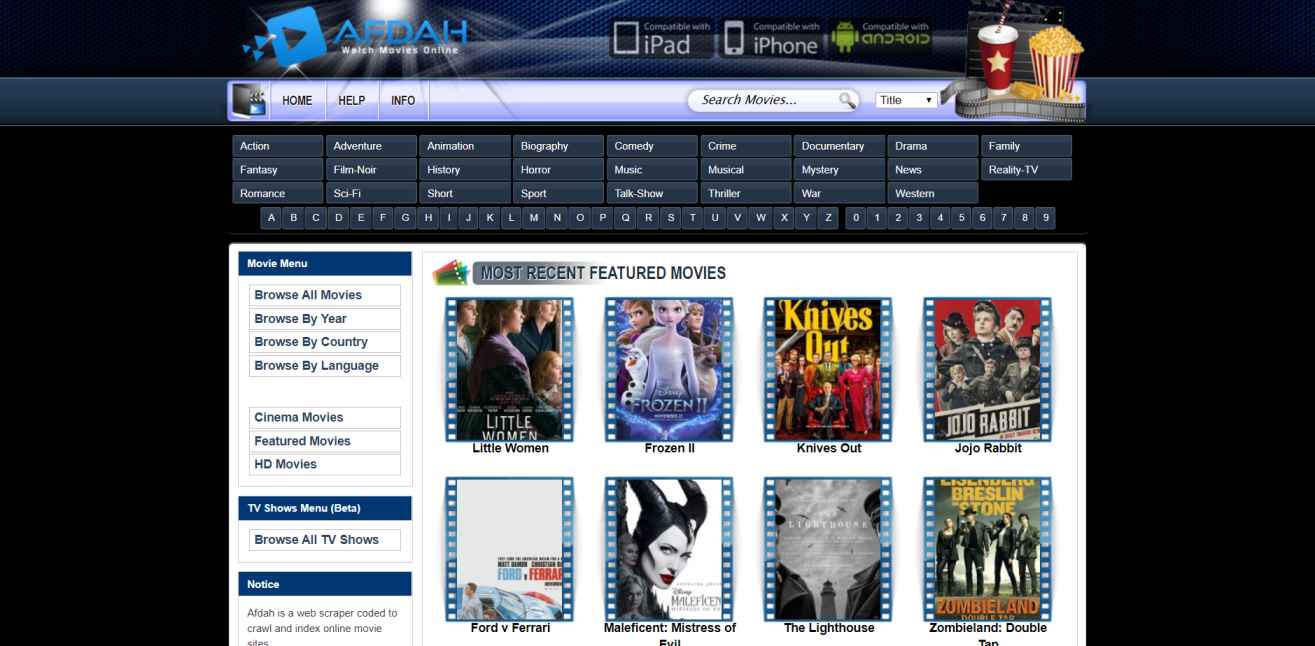The height and width of the screenshot is (646, 1315).
Task: Open the Maleficent poster
Action: click(669, 549)
